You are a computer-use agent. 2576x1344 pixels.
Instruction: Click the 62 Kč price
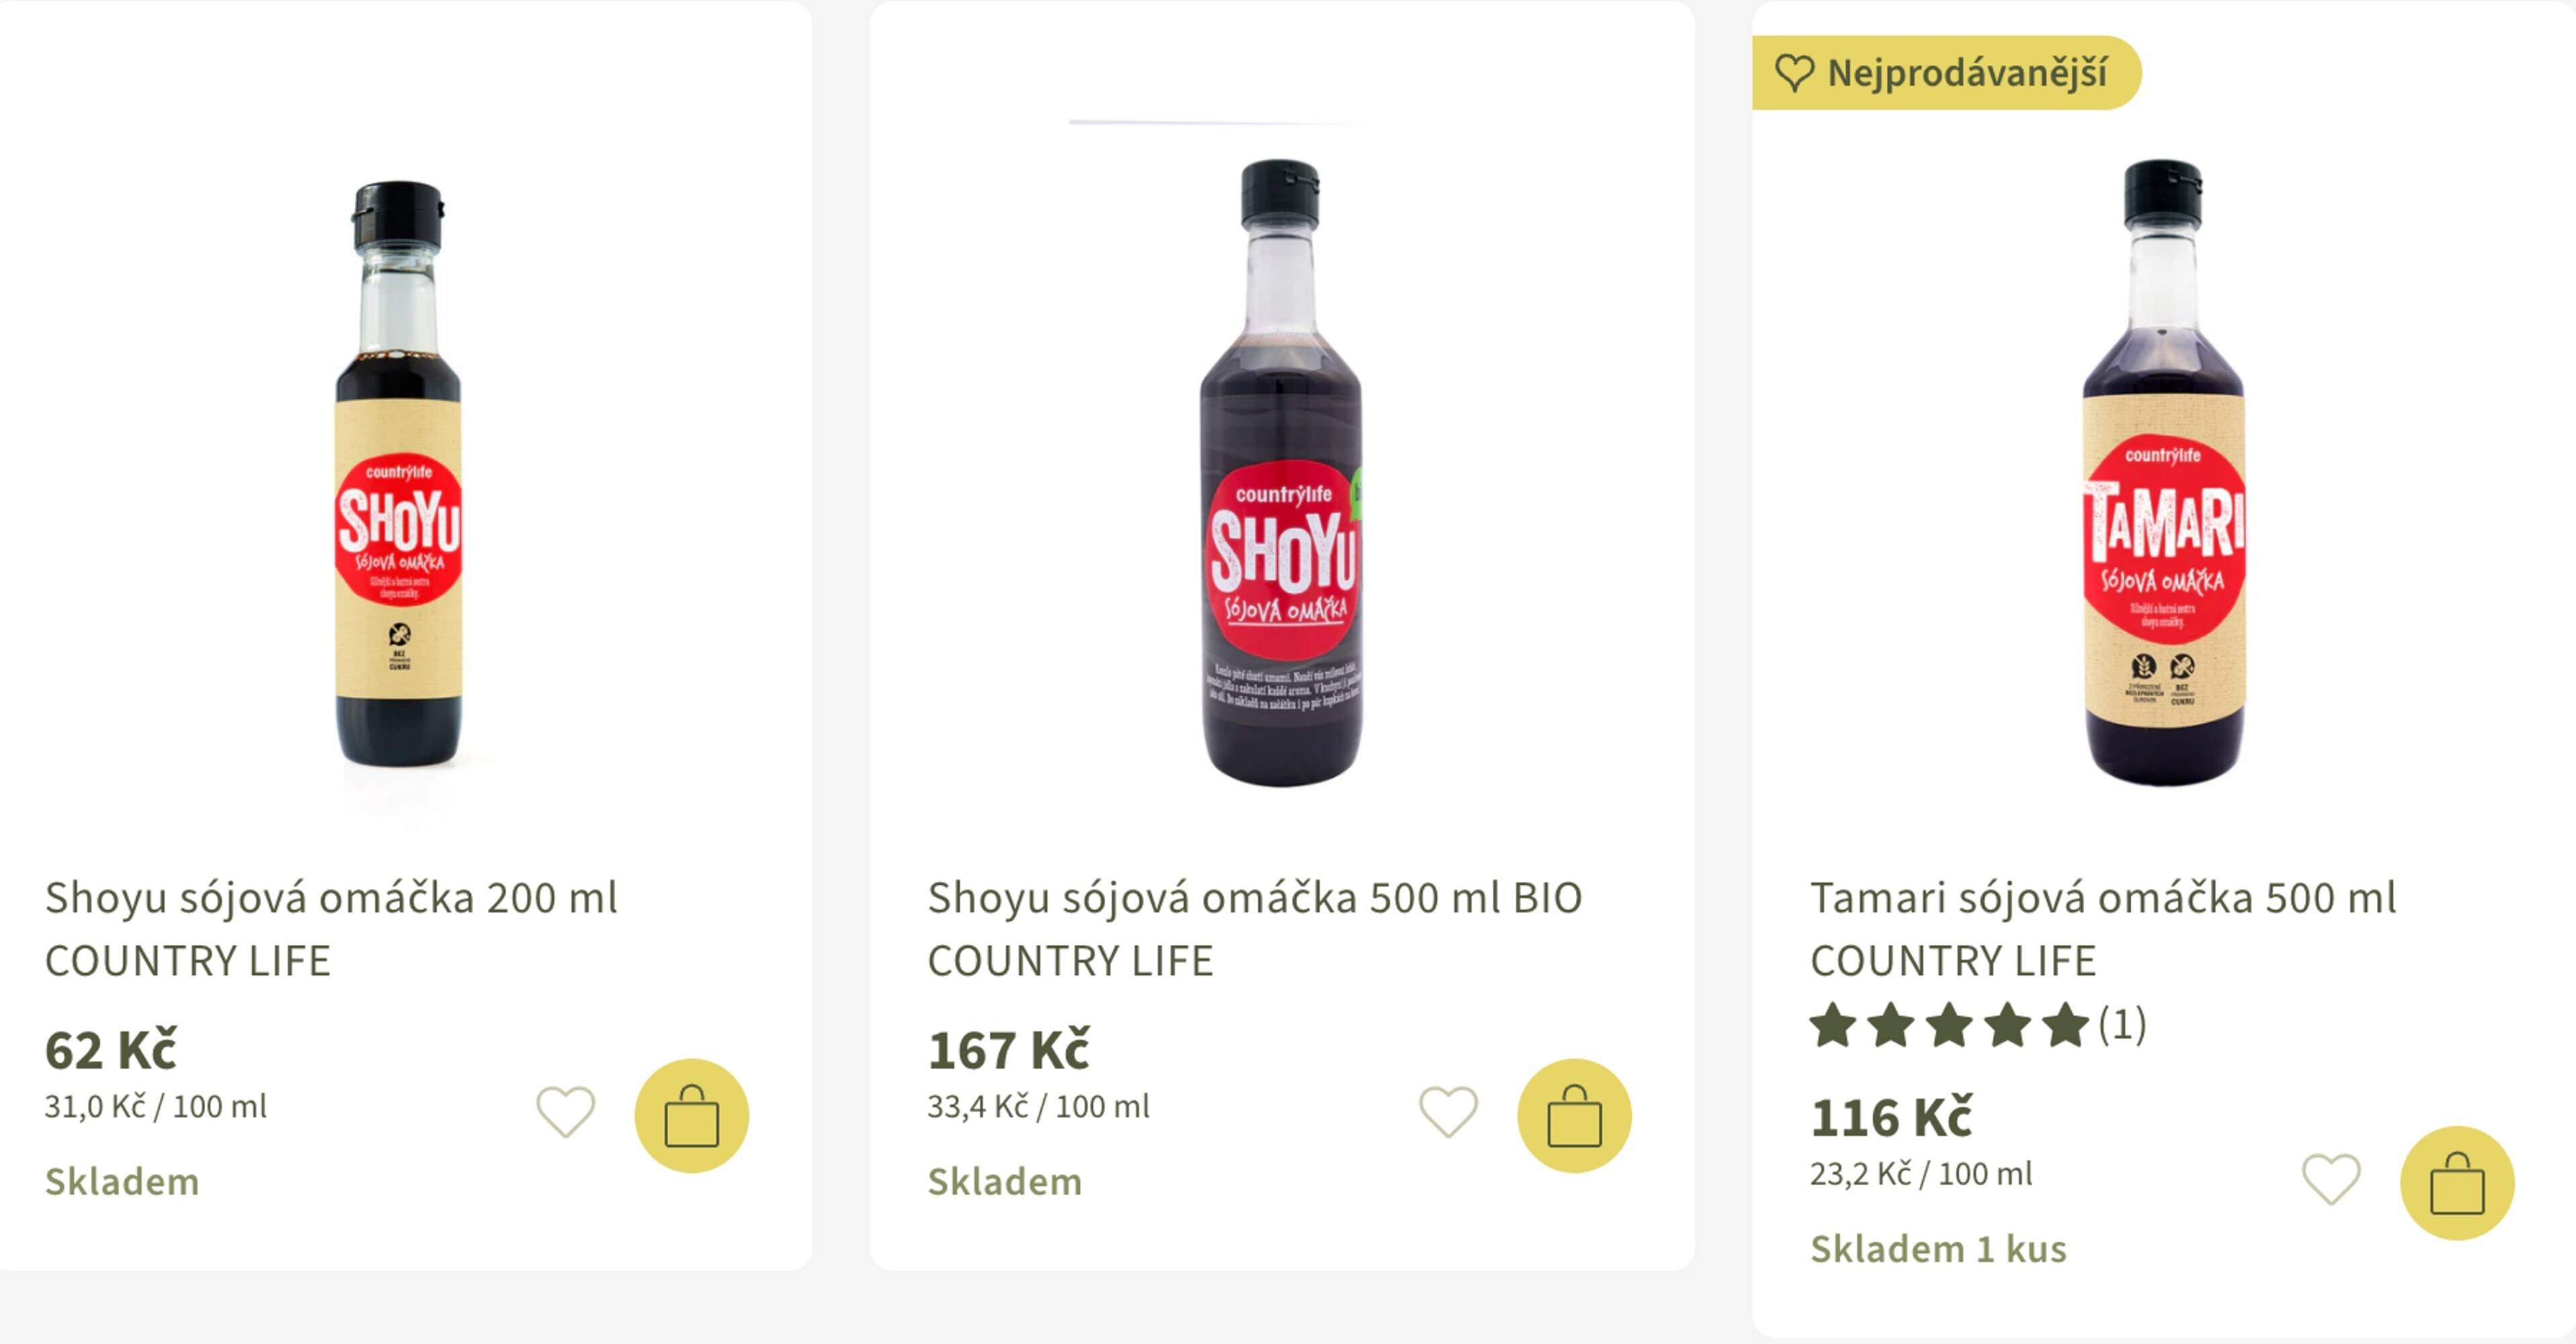[x=111, y=1050]
